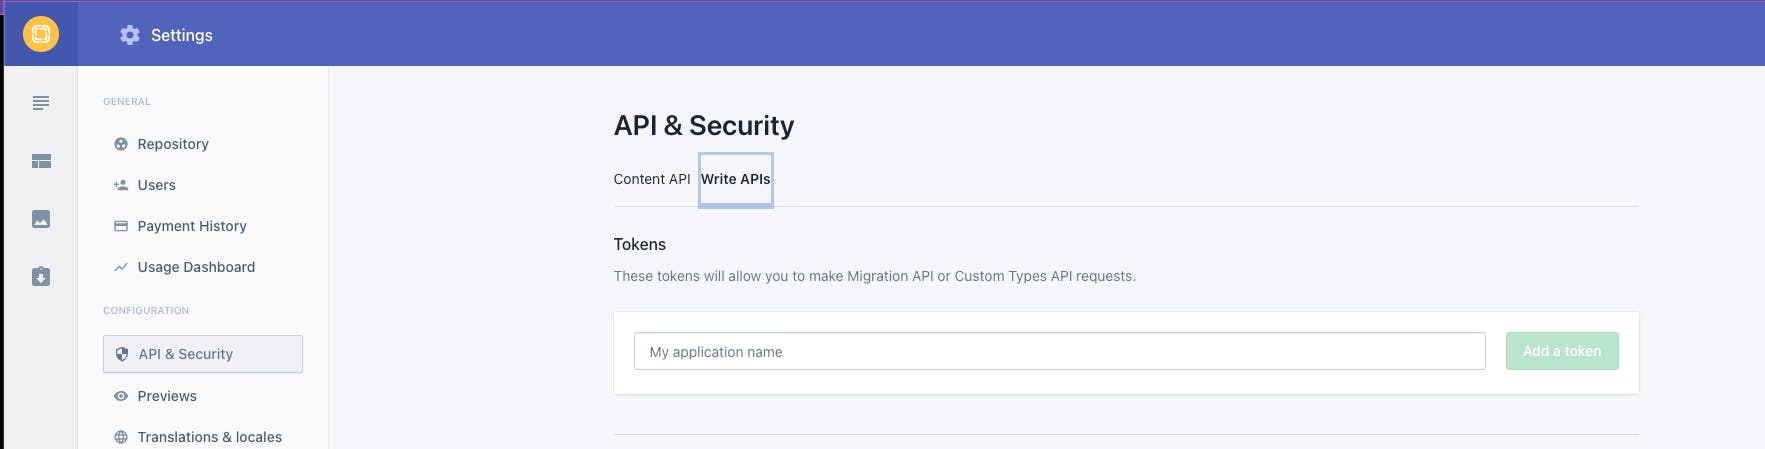Image resolution: width=1765 pixels, height=449 pixels.
Task: Open the Media Library image icon
Action: click(41, 219)
